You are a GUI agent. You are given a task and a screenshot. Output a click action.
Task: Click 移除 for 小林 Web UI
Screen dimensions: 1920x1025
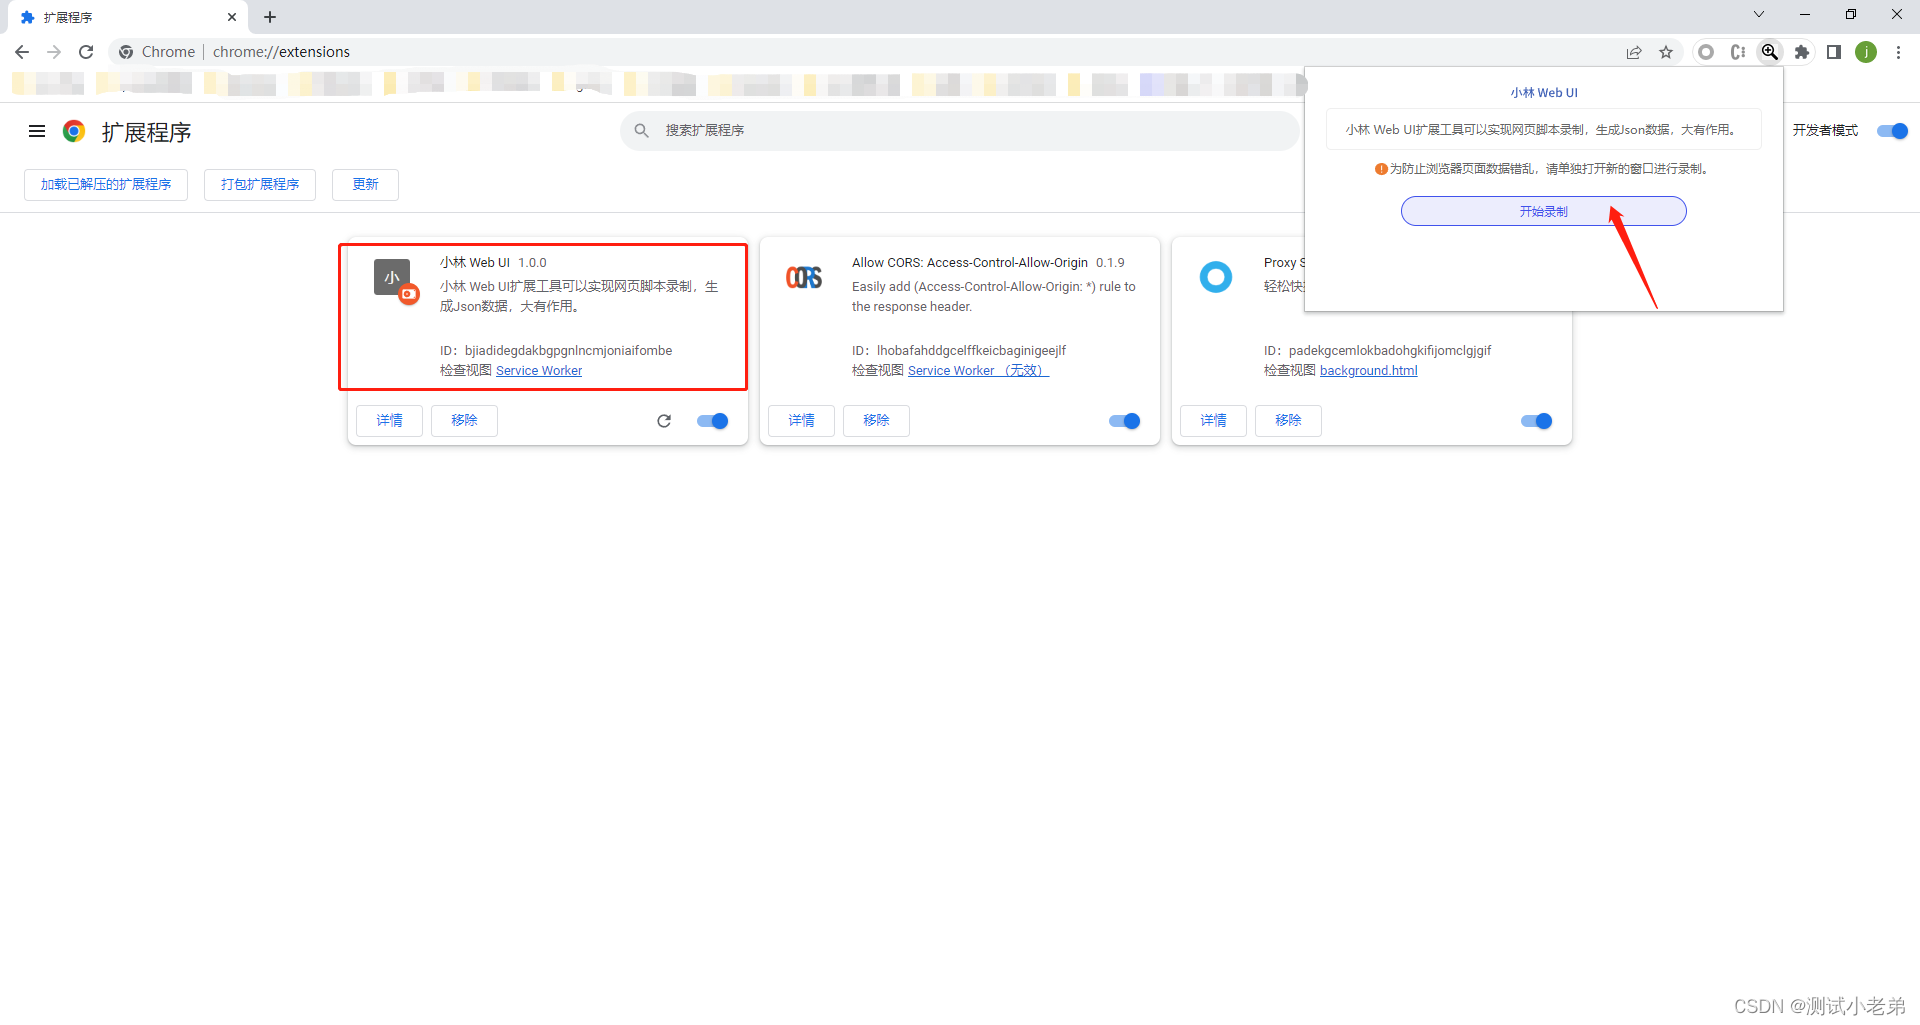tap(464, 421)
